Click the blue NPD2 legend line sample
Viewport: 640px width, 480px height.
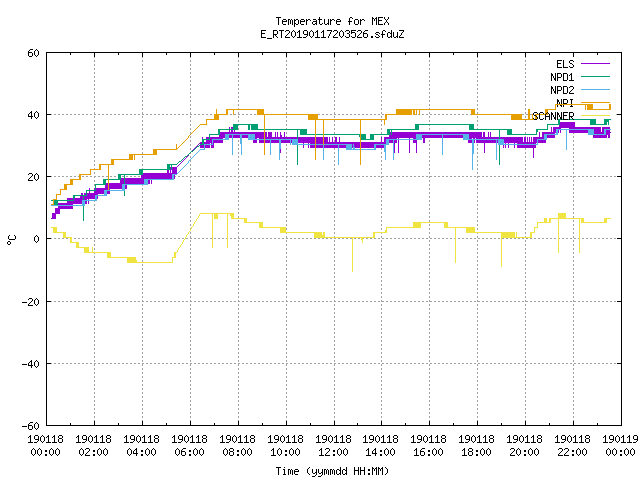(x=596, y=90)
